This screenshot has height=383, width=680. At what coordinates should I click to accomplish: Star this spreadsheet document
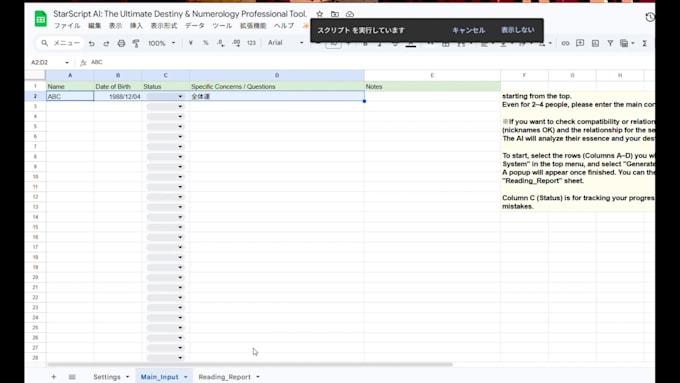tap(320, 14)
